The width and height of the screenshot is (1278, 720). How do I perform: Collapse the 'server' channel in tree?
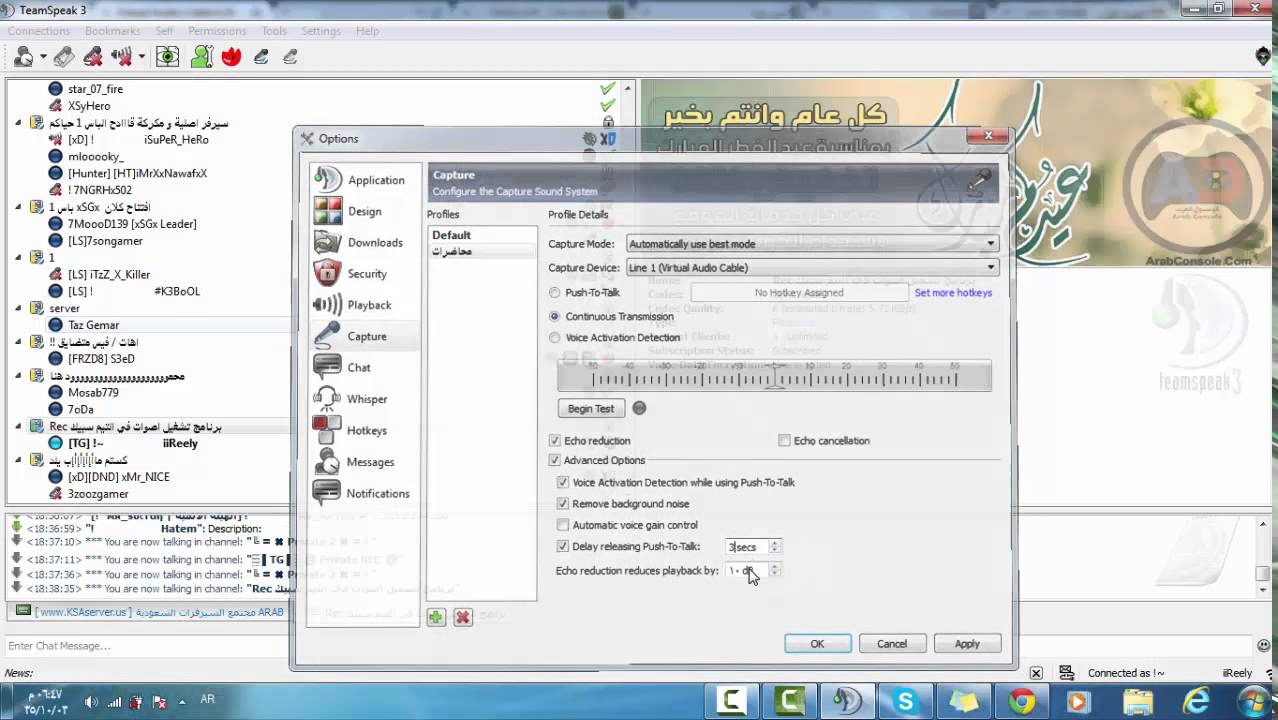tap(18, 308)
